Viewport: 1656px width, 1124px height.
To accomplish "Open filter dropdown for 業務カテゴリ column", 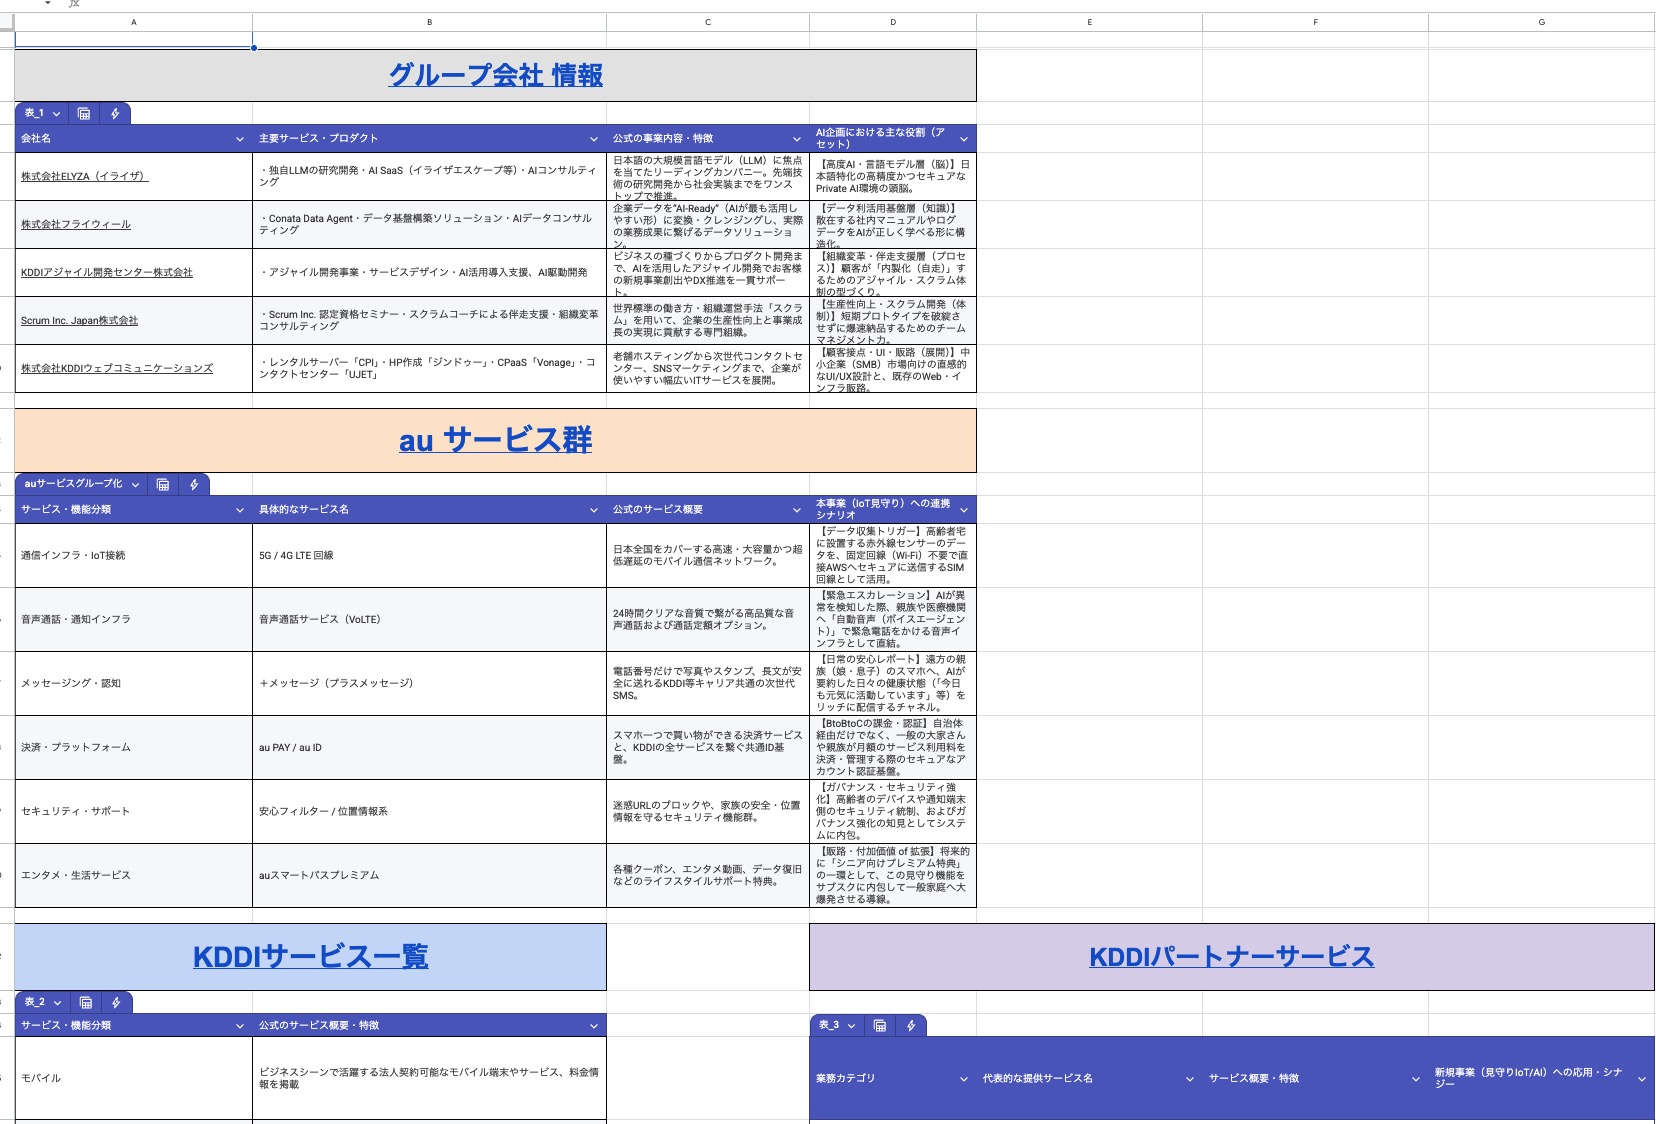I will pos(964,1079).
